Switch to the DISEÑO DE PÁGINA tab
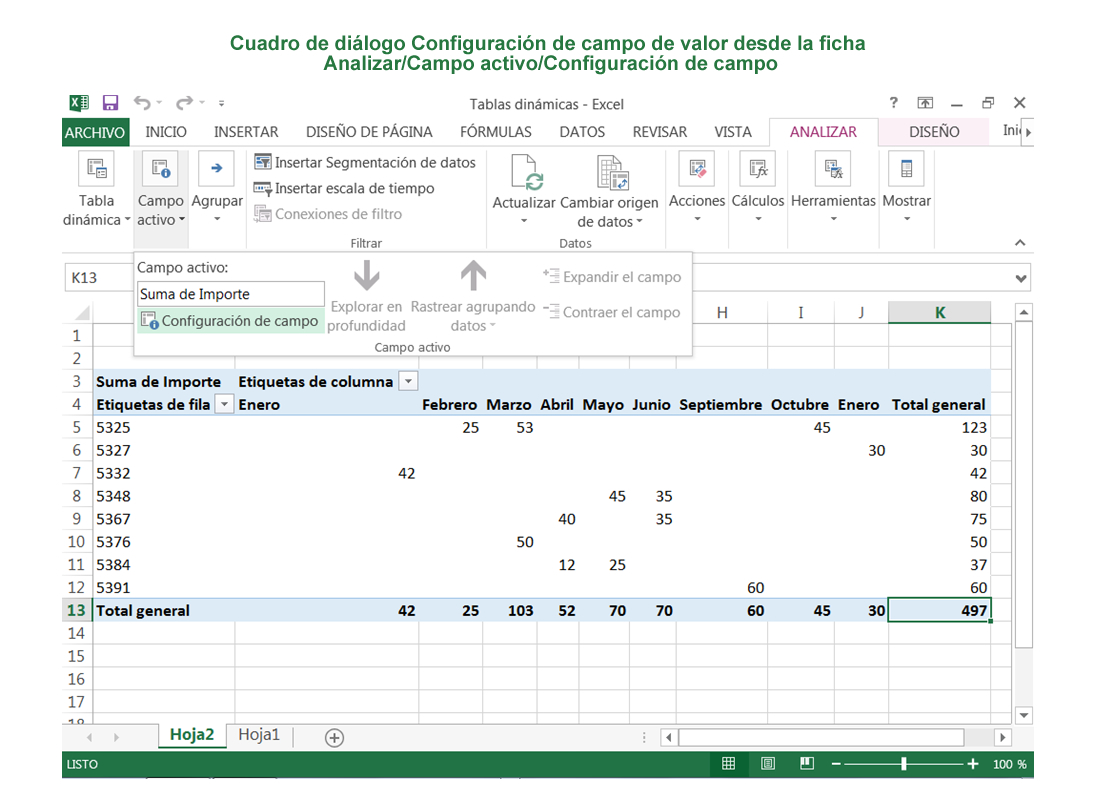 (x=369, y=132)
